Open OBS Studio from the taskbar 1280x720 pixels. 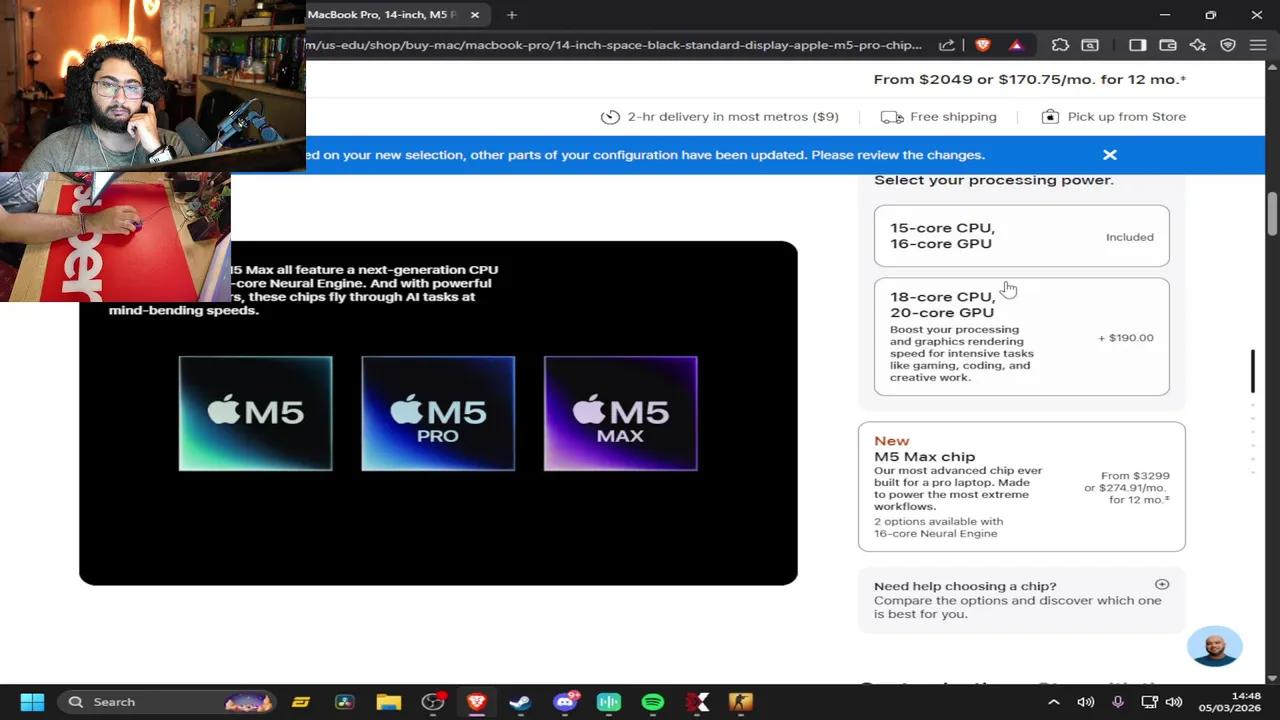coord(433,702)
